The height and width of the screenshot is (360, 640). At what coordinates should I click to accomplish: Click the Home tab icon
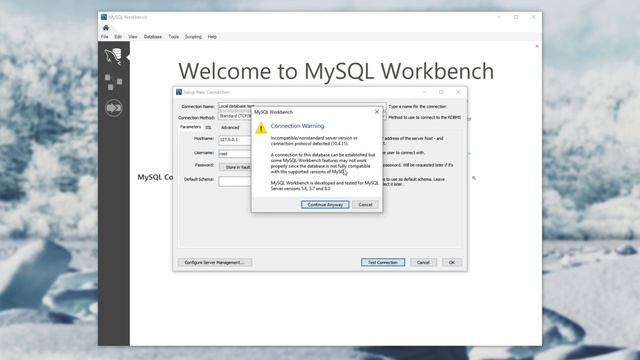click(106, 28)
